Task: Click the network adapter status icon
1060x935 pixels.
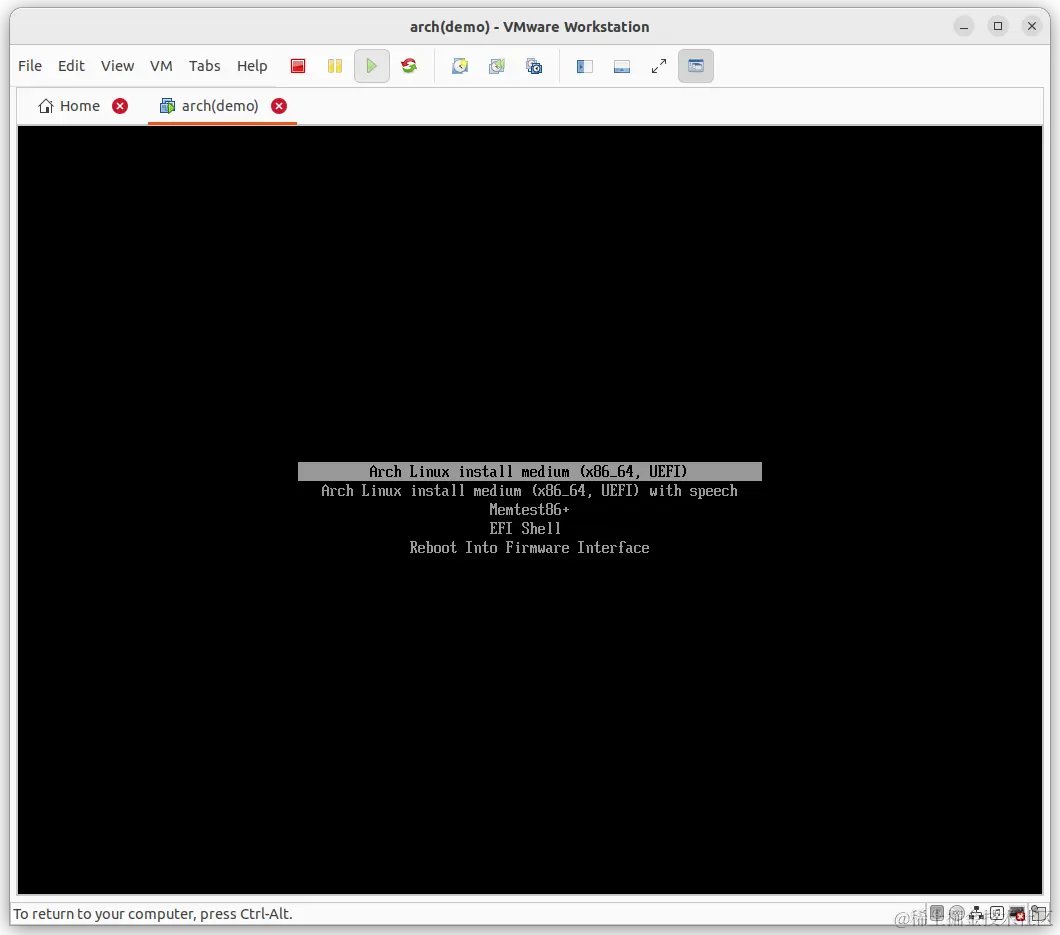Action: (x=976, y=914)
